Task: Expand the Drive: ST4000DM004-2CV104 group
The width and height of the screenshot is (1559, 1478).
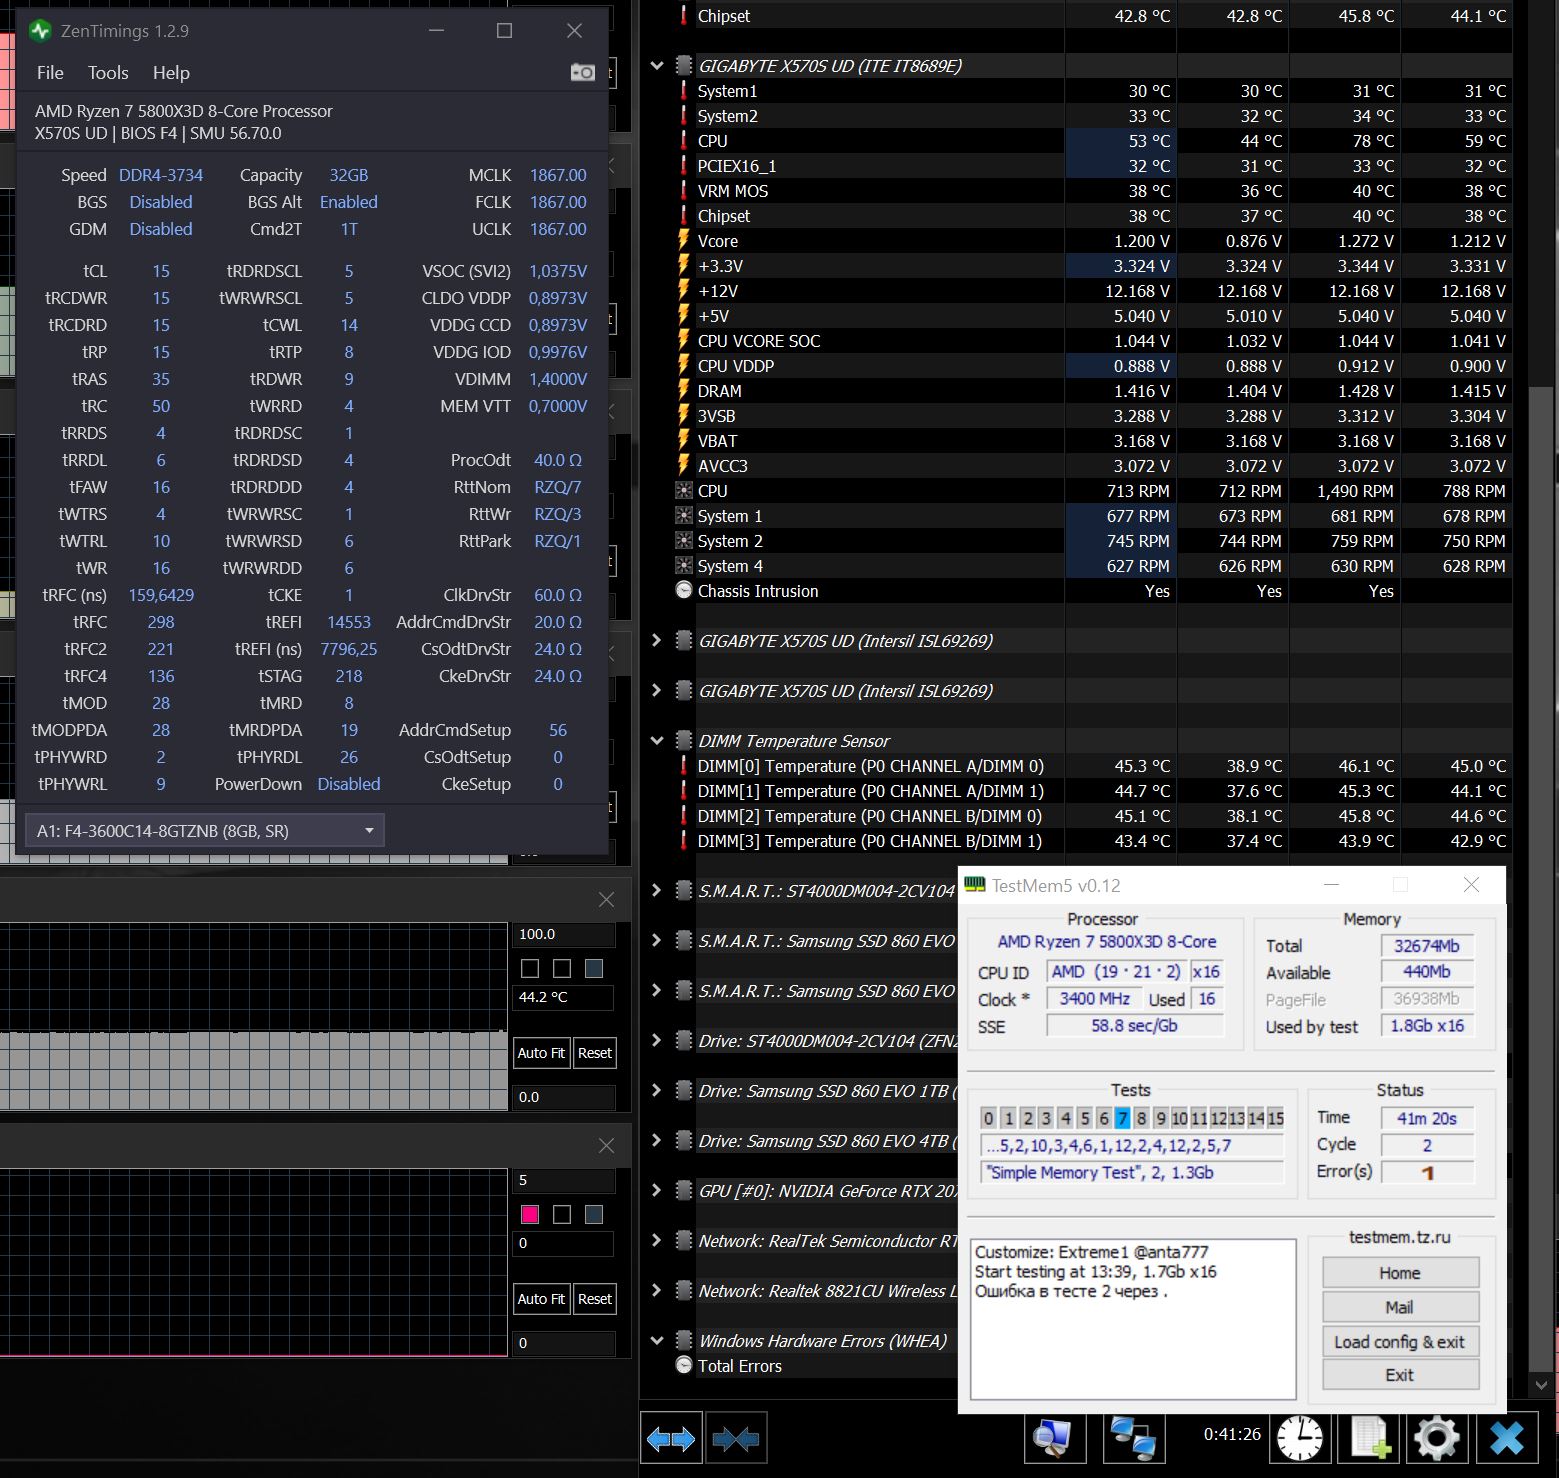Action: pyautogui.click(x=657, y=1041)
